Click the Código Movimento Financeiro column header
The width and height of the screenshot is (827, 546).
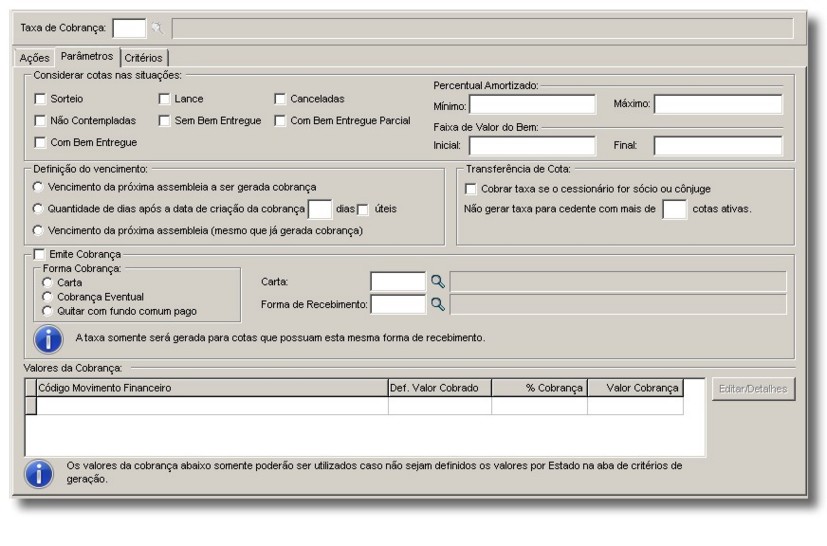click(212, 388)
